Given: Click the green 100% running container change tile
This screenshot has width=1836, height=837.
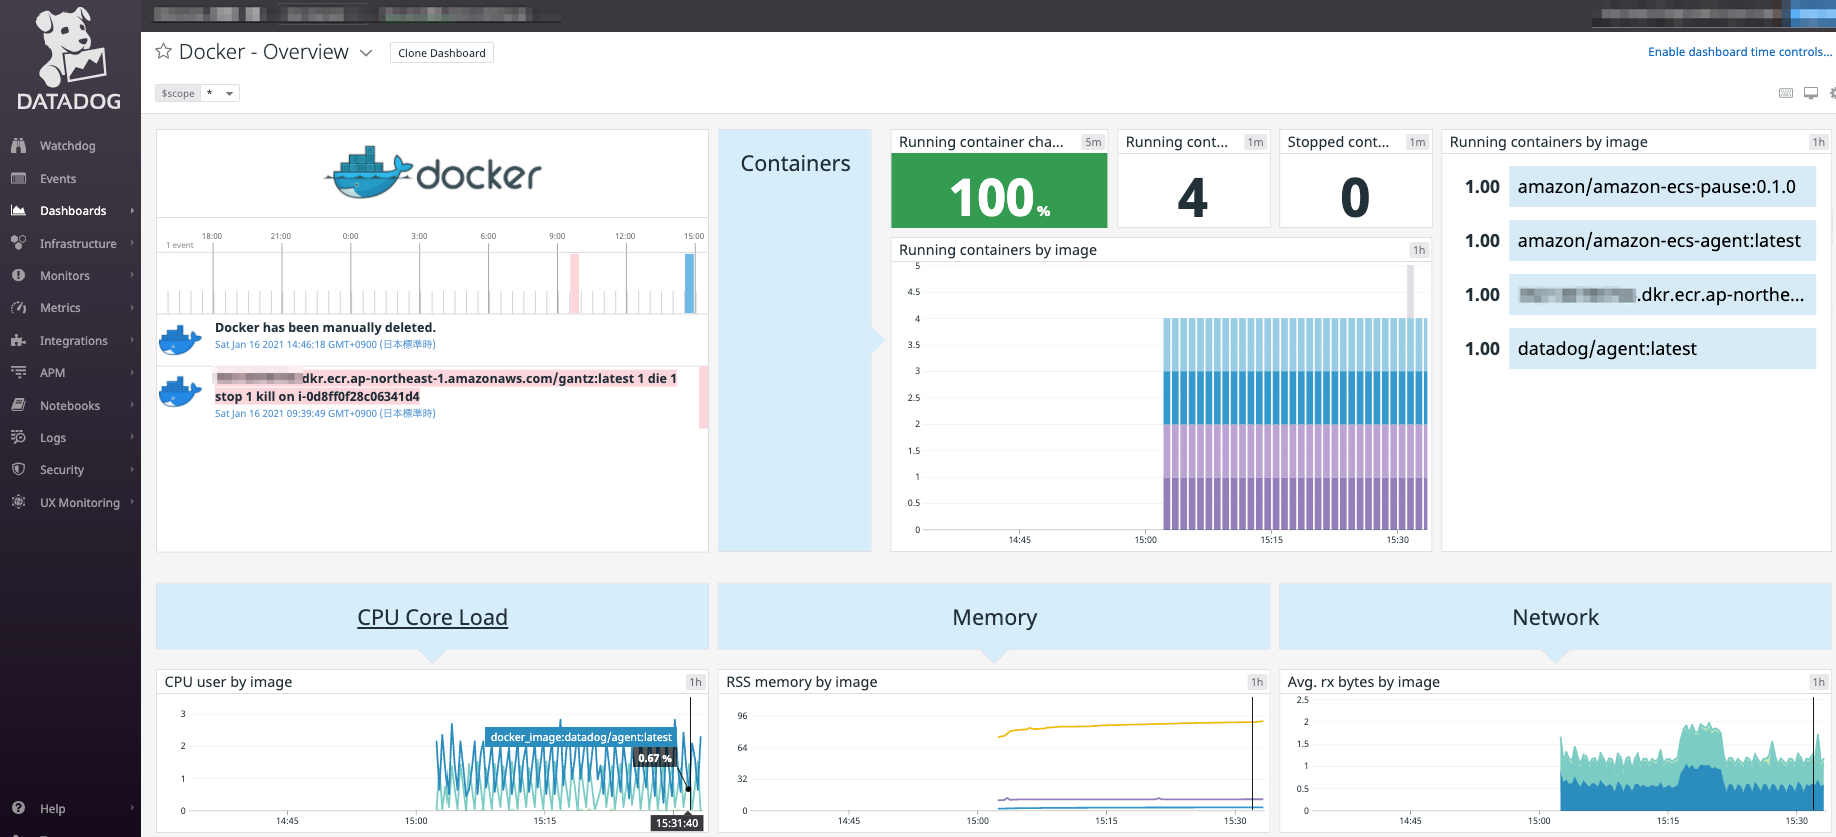Looking at the screenshot, I should [x=999, y=191].
